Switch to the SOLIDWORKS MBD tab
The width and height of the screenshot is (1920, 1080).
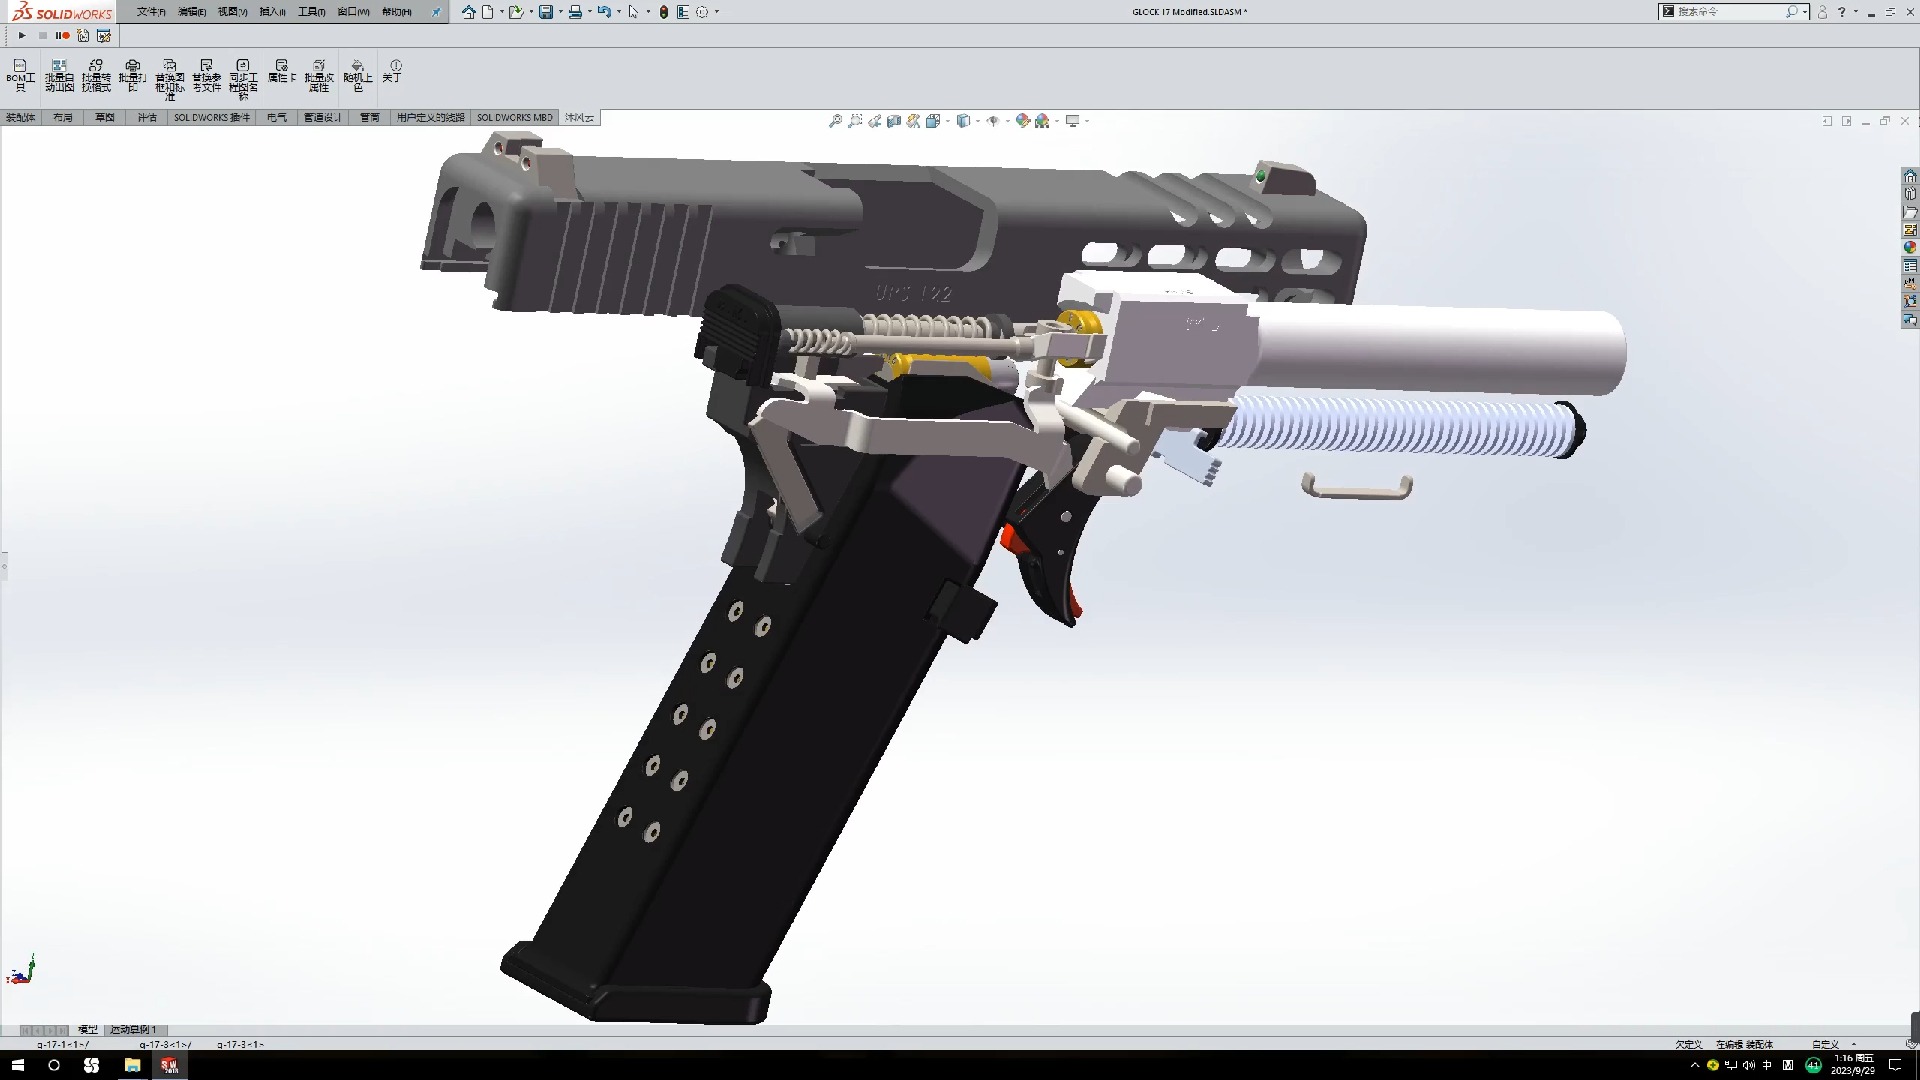click(514, 118)
